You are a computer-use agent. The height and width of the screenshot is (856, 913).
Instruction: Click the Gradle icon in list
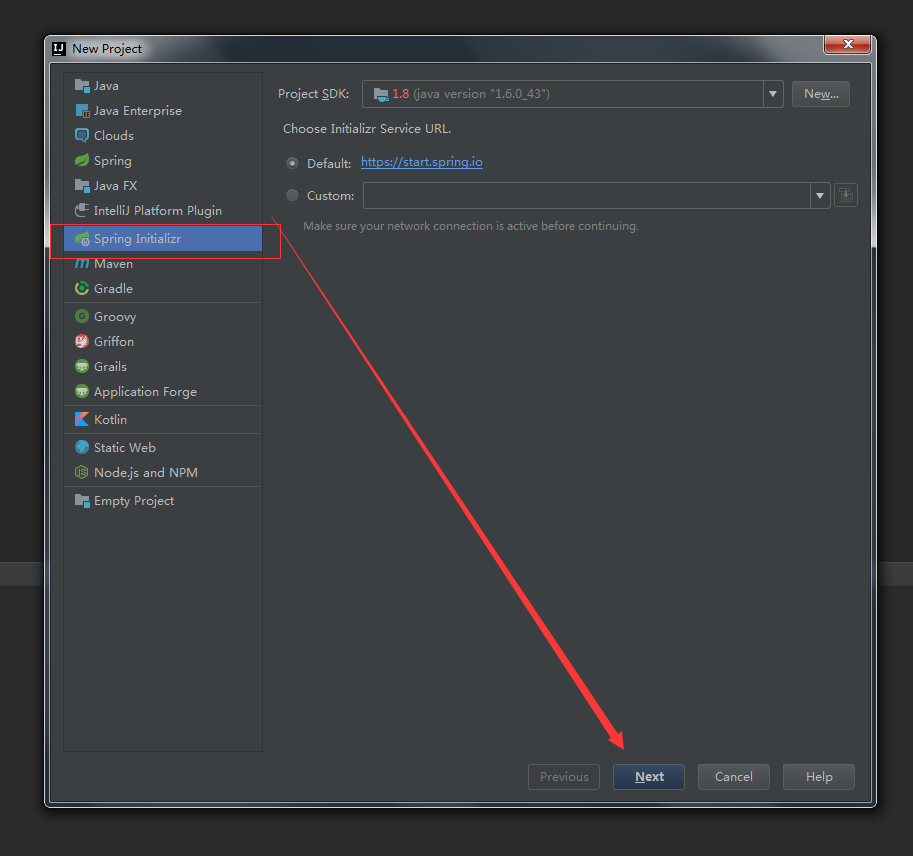[82, 289]
